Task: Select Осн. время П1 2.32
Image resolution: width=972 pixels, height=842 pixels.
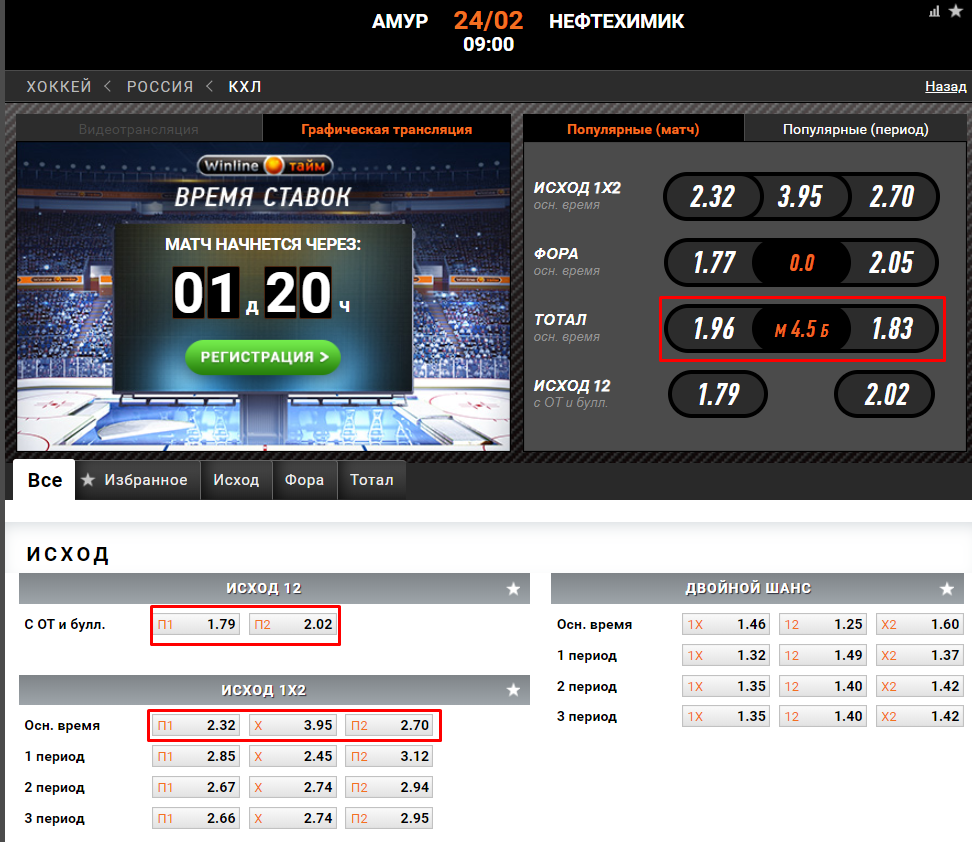Action: click(x=196, y=725)
